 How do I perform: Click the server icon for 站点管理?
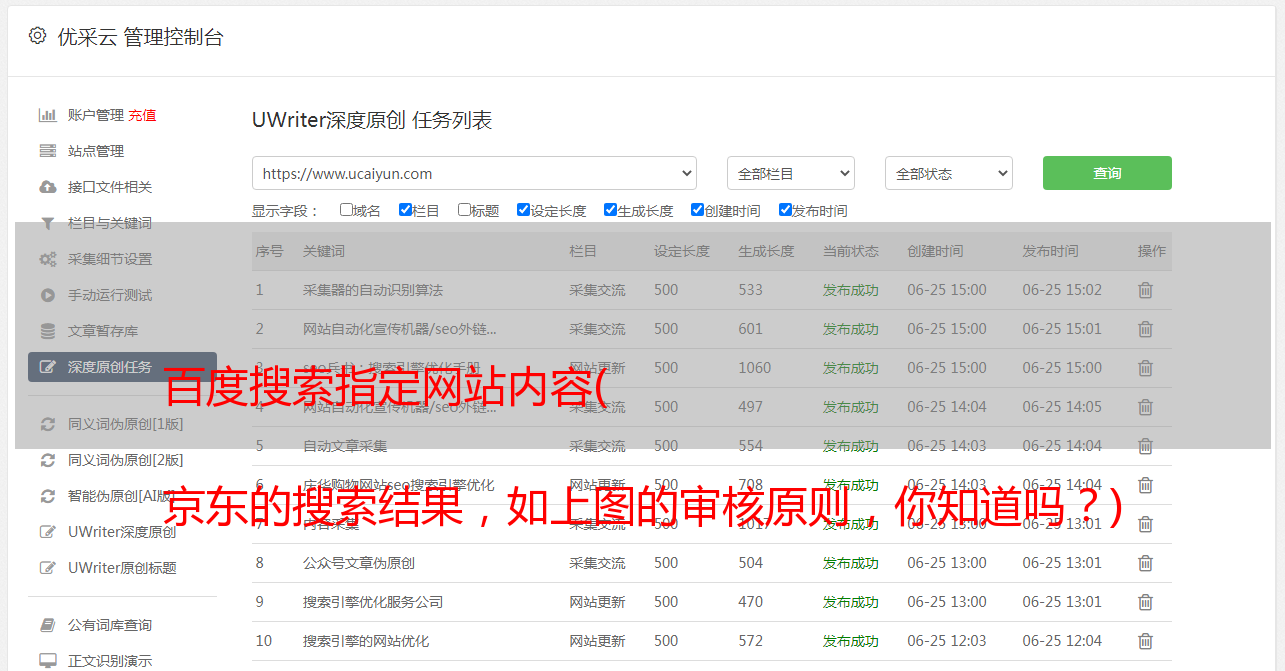click(x=47, y=151)
